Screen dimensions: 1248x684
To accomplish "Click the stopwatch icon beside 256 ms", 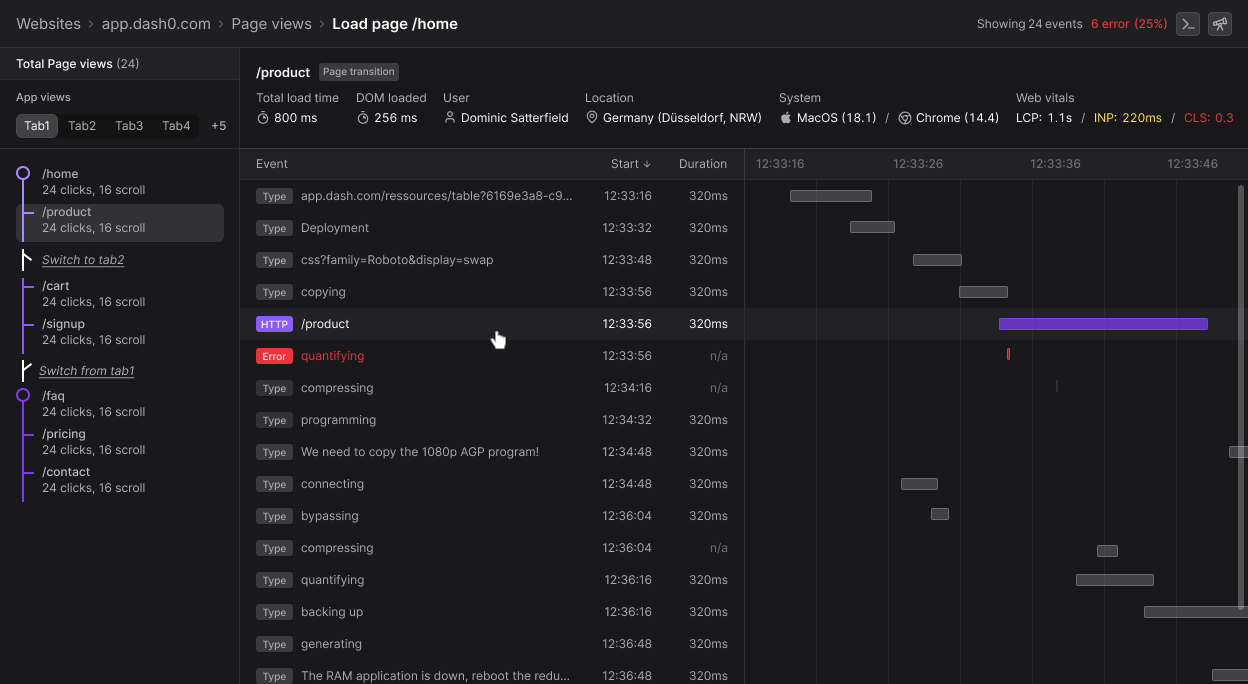I will (x=363, y=118).
